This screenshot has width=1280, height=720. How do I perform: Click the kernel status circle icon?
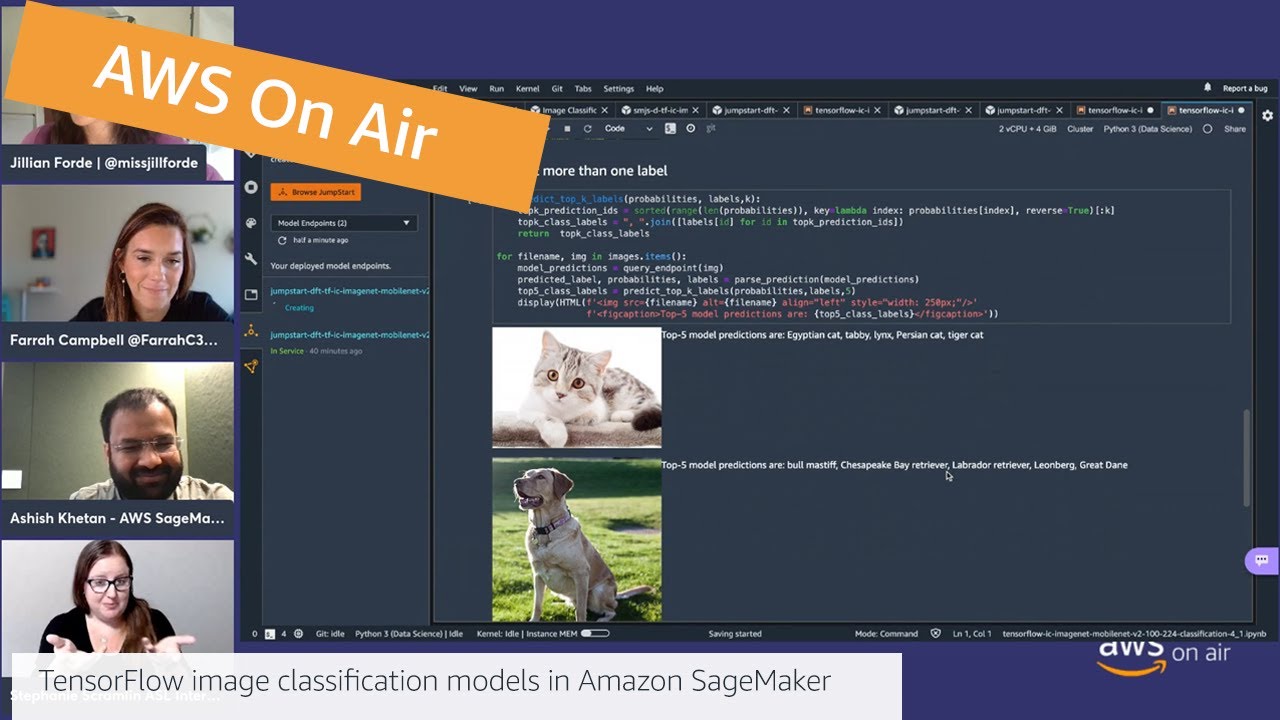pos(1207,129)
